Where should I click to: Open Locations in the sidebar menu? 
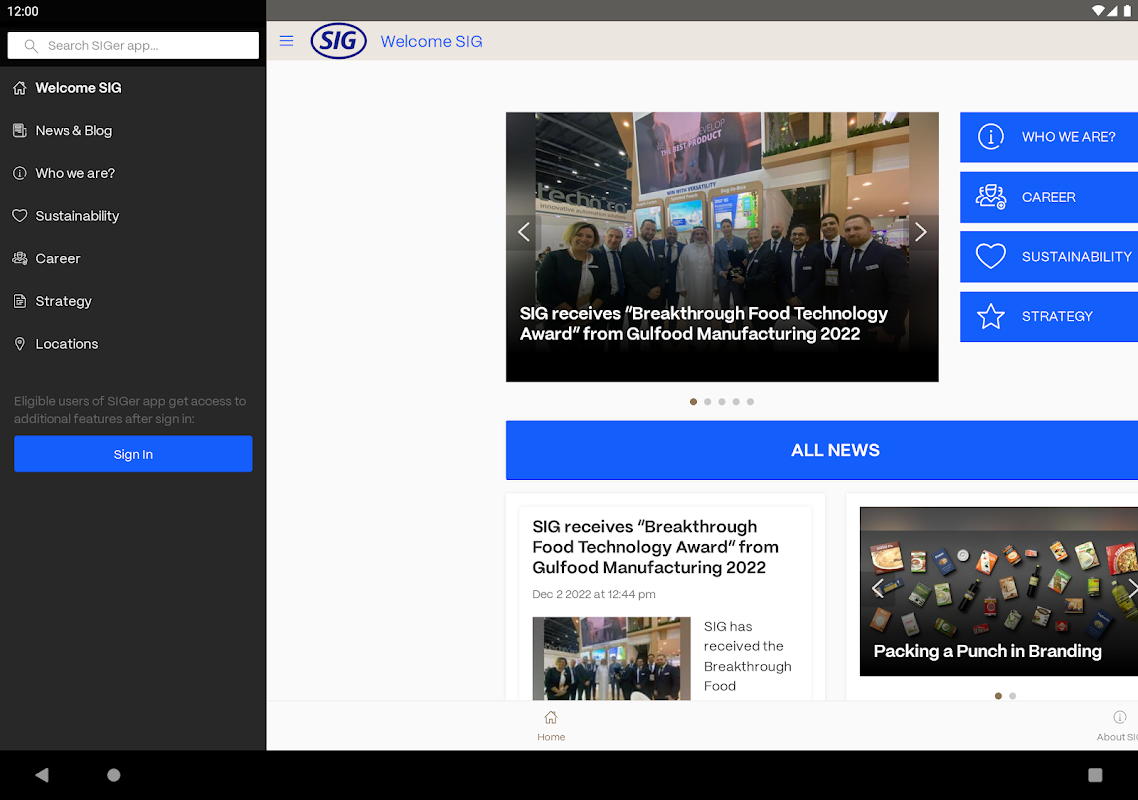[133, 344]
